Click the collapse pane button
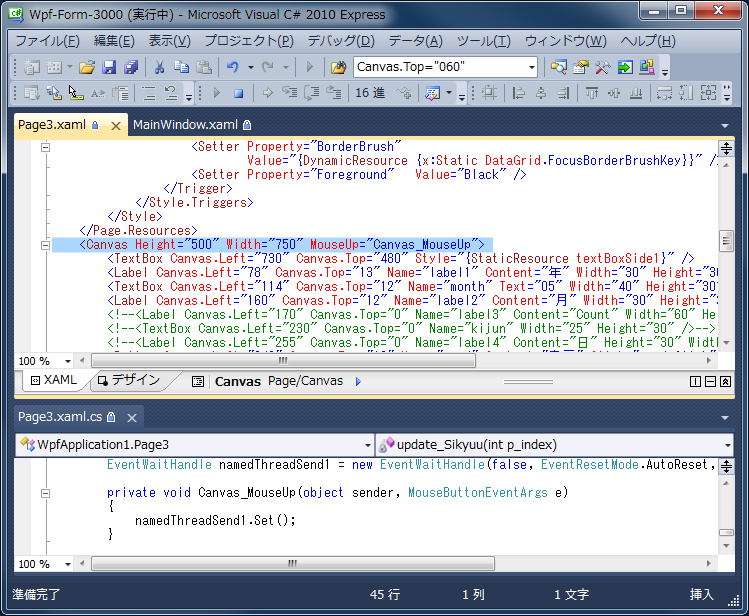This screenshot has width=749, height=616. (726, 381)
